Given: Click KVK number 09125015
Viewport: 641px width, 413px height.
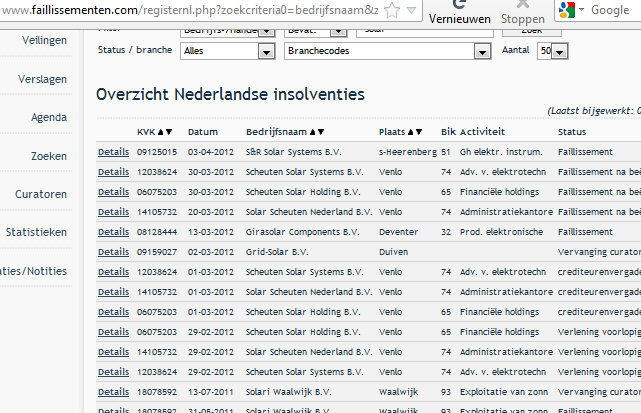Looking at the screenshot, I should point(157,152).
